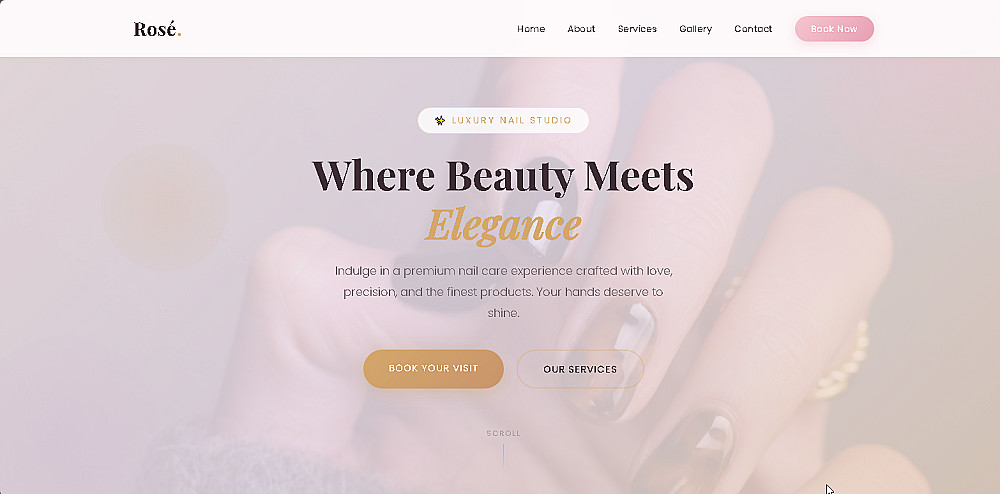This screenshot has height=494, width=1000.
Task: Click the Book Your Visit button
Action: click(434, 368)
